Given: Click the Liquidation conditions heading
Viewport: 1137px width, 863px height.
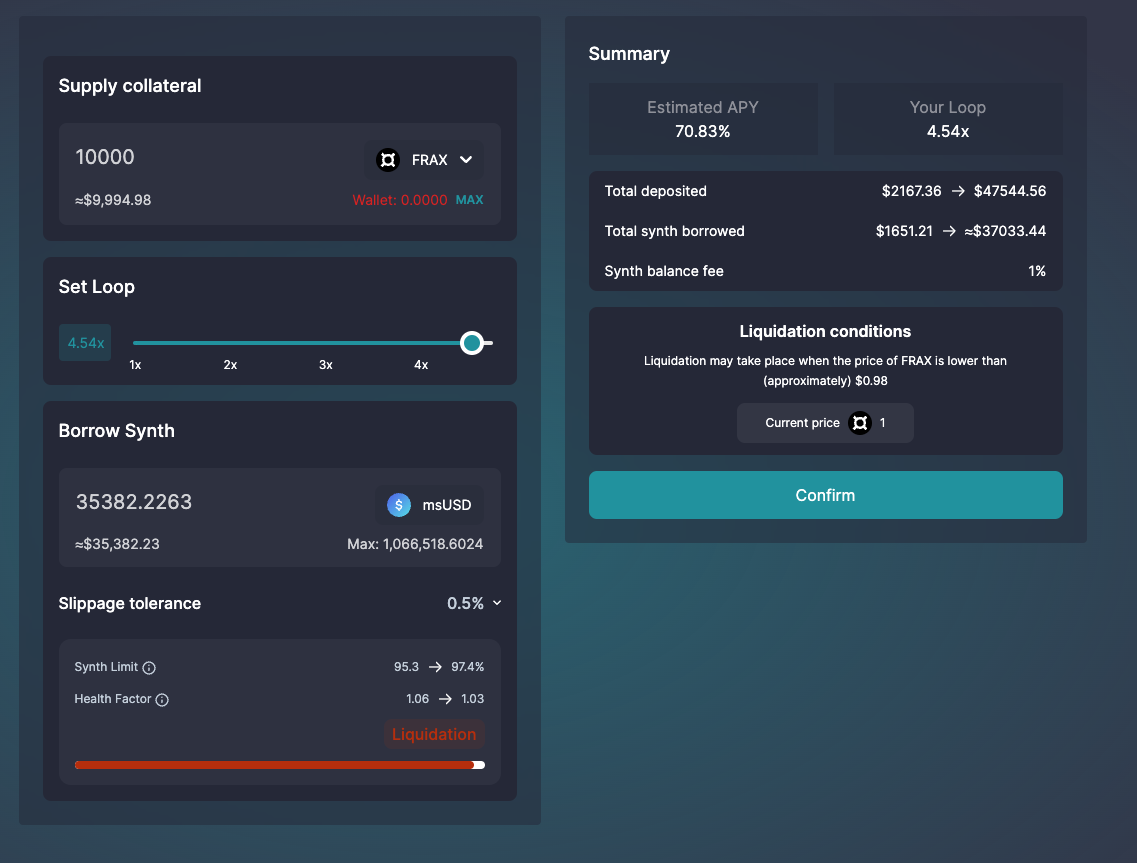Looking at the screenshot, I should 825,331.
